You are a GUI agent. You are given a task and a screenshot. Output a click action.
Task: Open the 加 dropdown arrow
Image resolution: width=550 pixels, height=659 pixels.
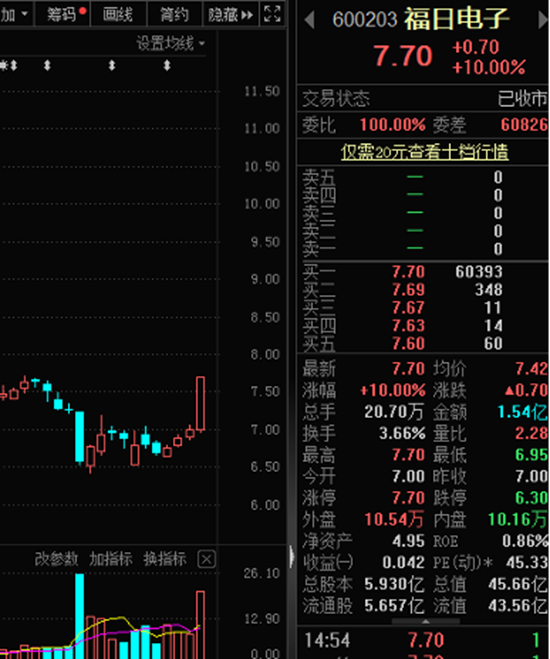coord(24,14)
